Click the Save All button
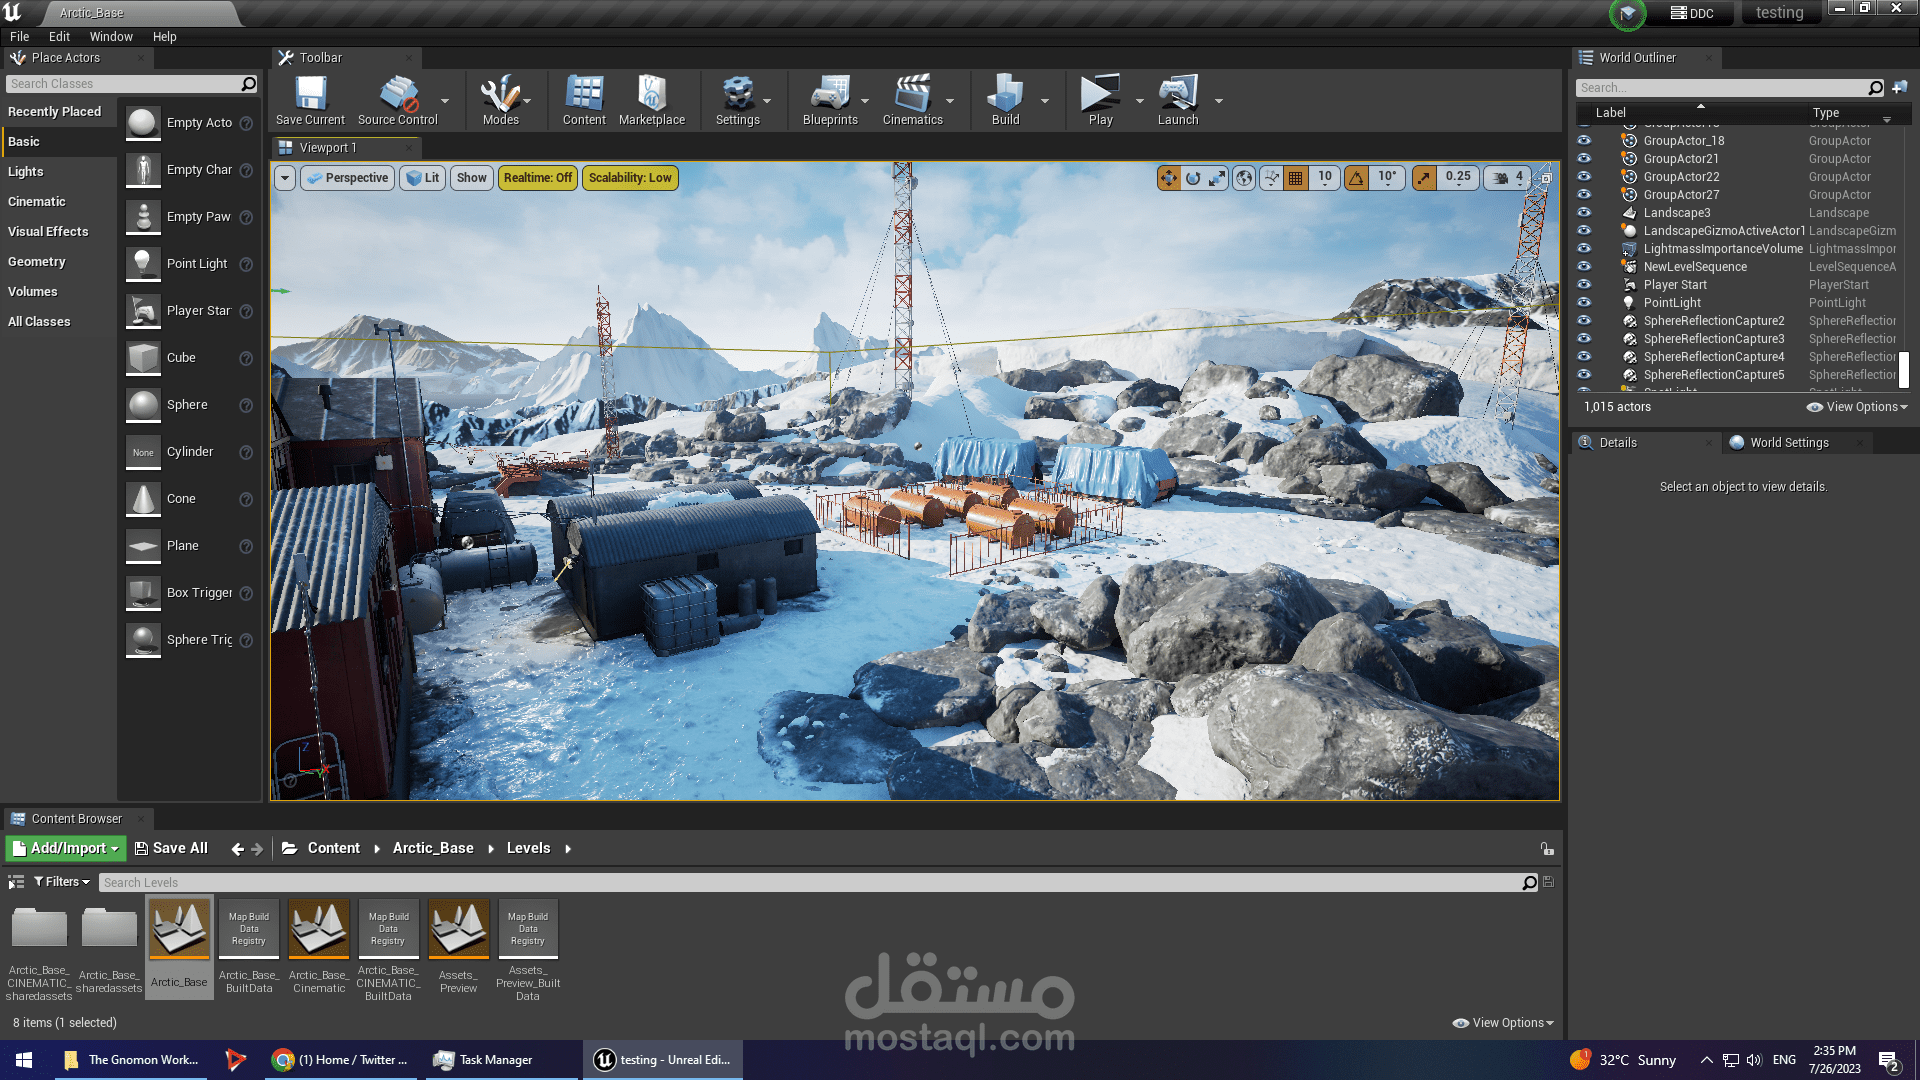The height and width of the screenshot is (1080, 1920). [171, 848]
